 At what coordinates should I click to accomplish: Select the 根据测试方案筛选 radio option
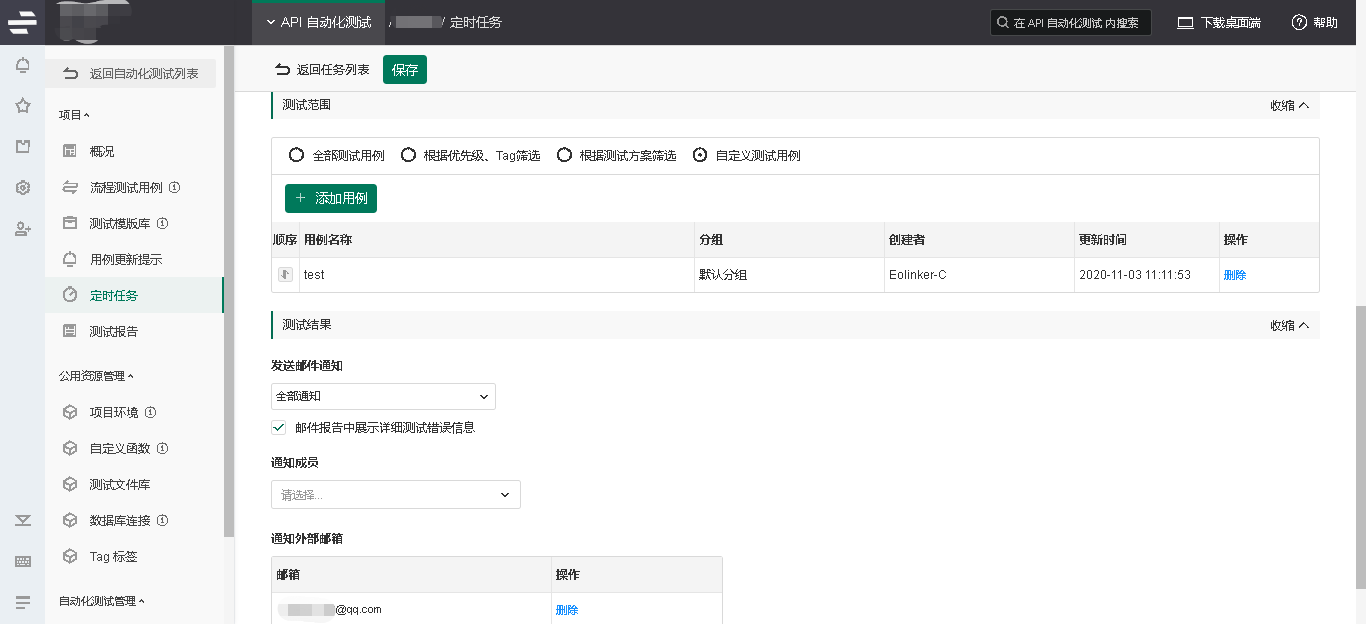pyautogui.click(x=564, y=155)
